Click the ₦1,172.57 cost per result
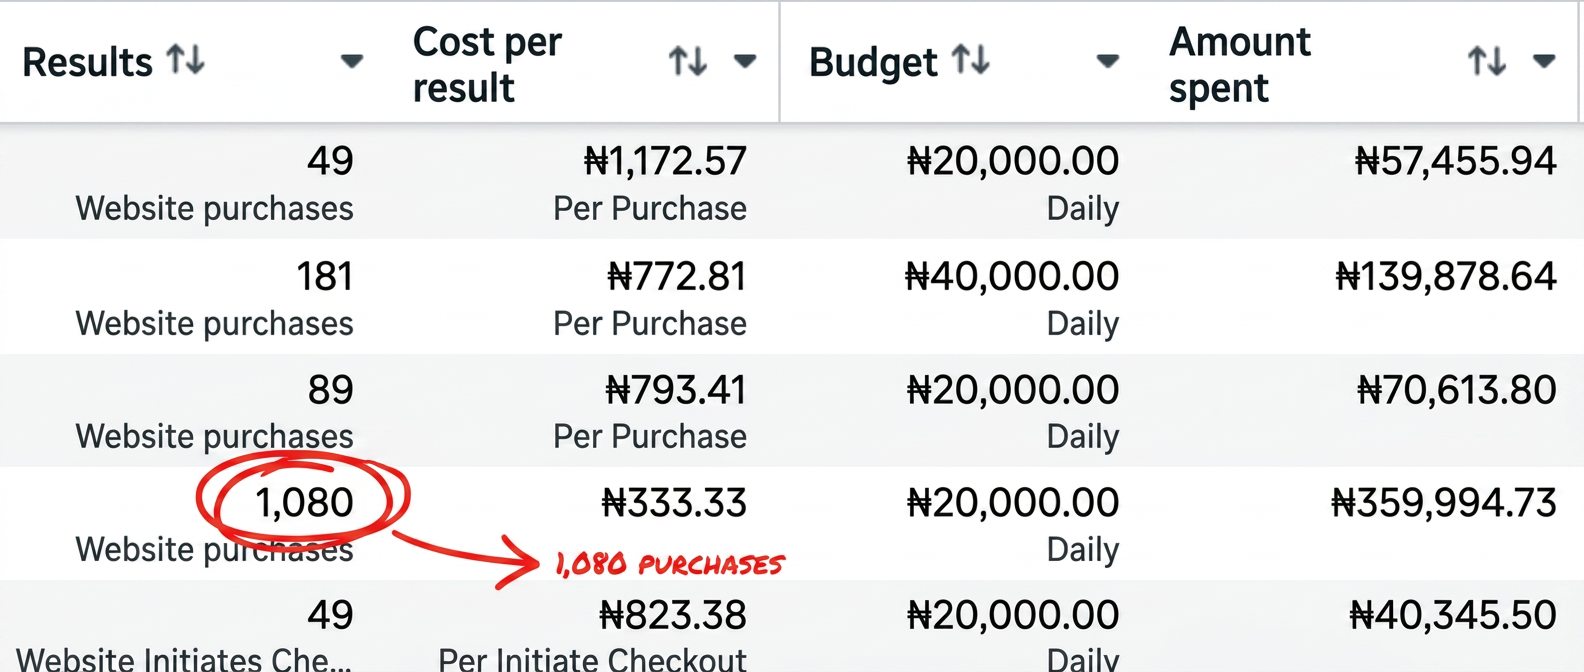This screenshot has height=672, width=1584. coord(665,160)
